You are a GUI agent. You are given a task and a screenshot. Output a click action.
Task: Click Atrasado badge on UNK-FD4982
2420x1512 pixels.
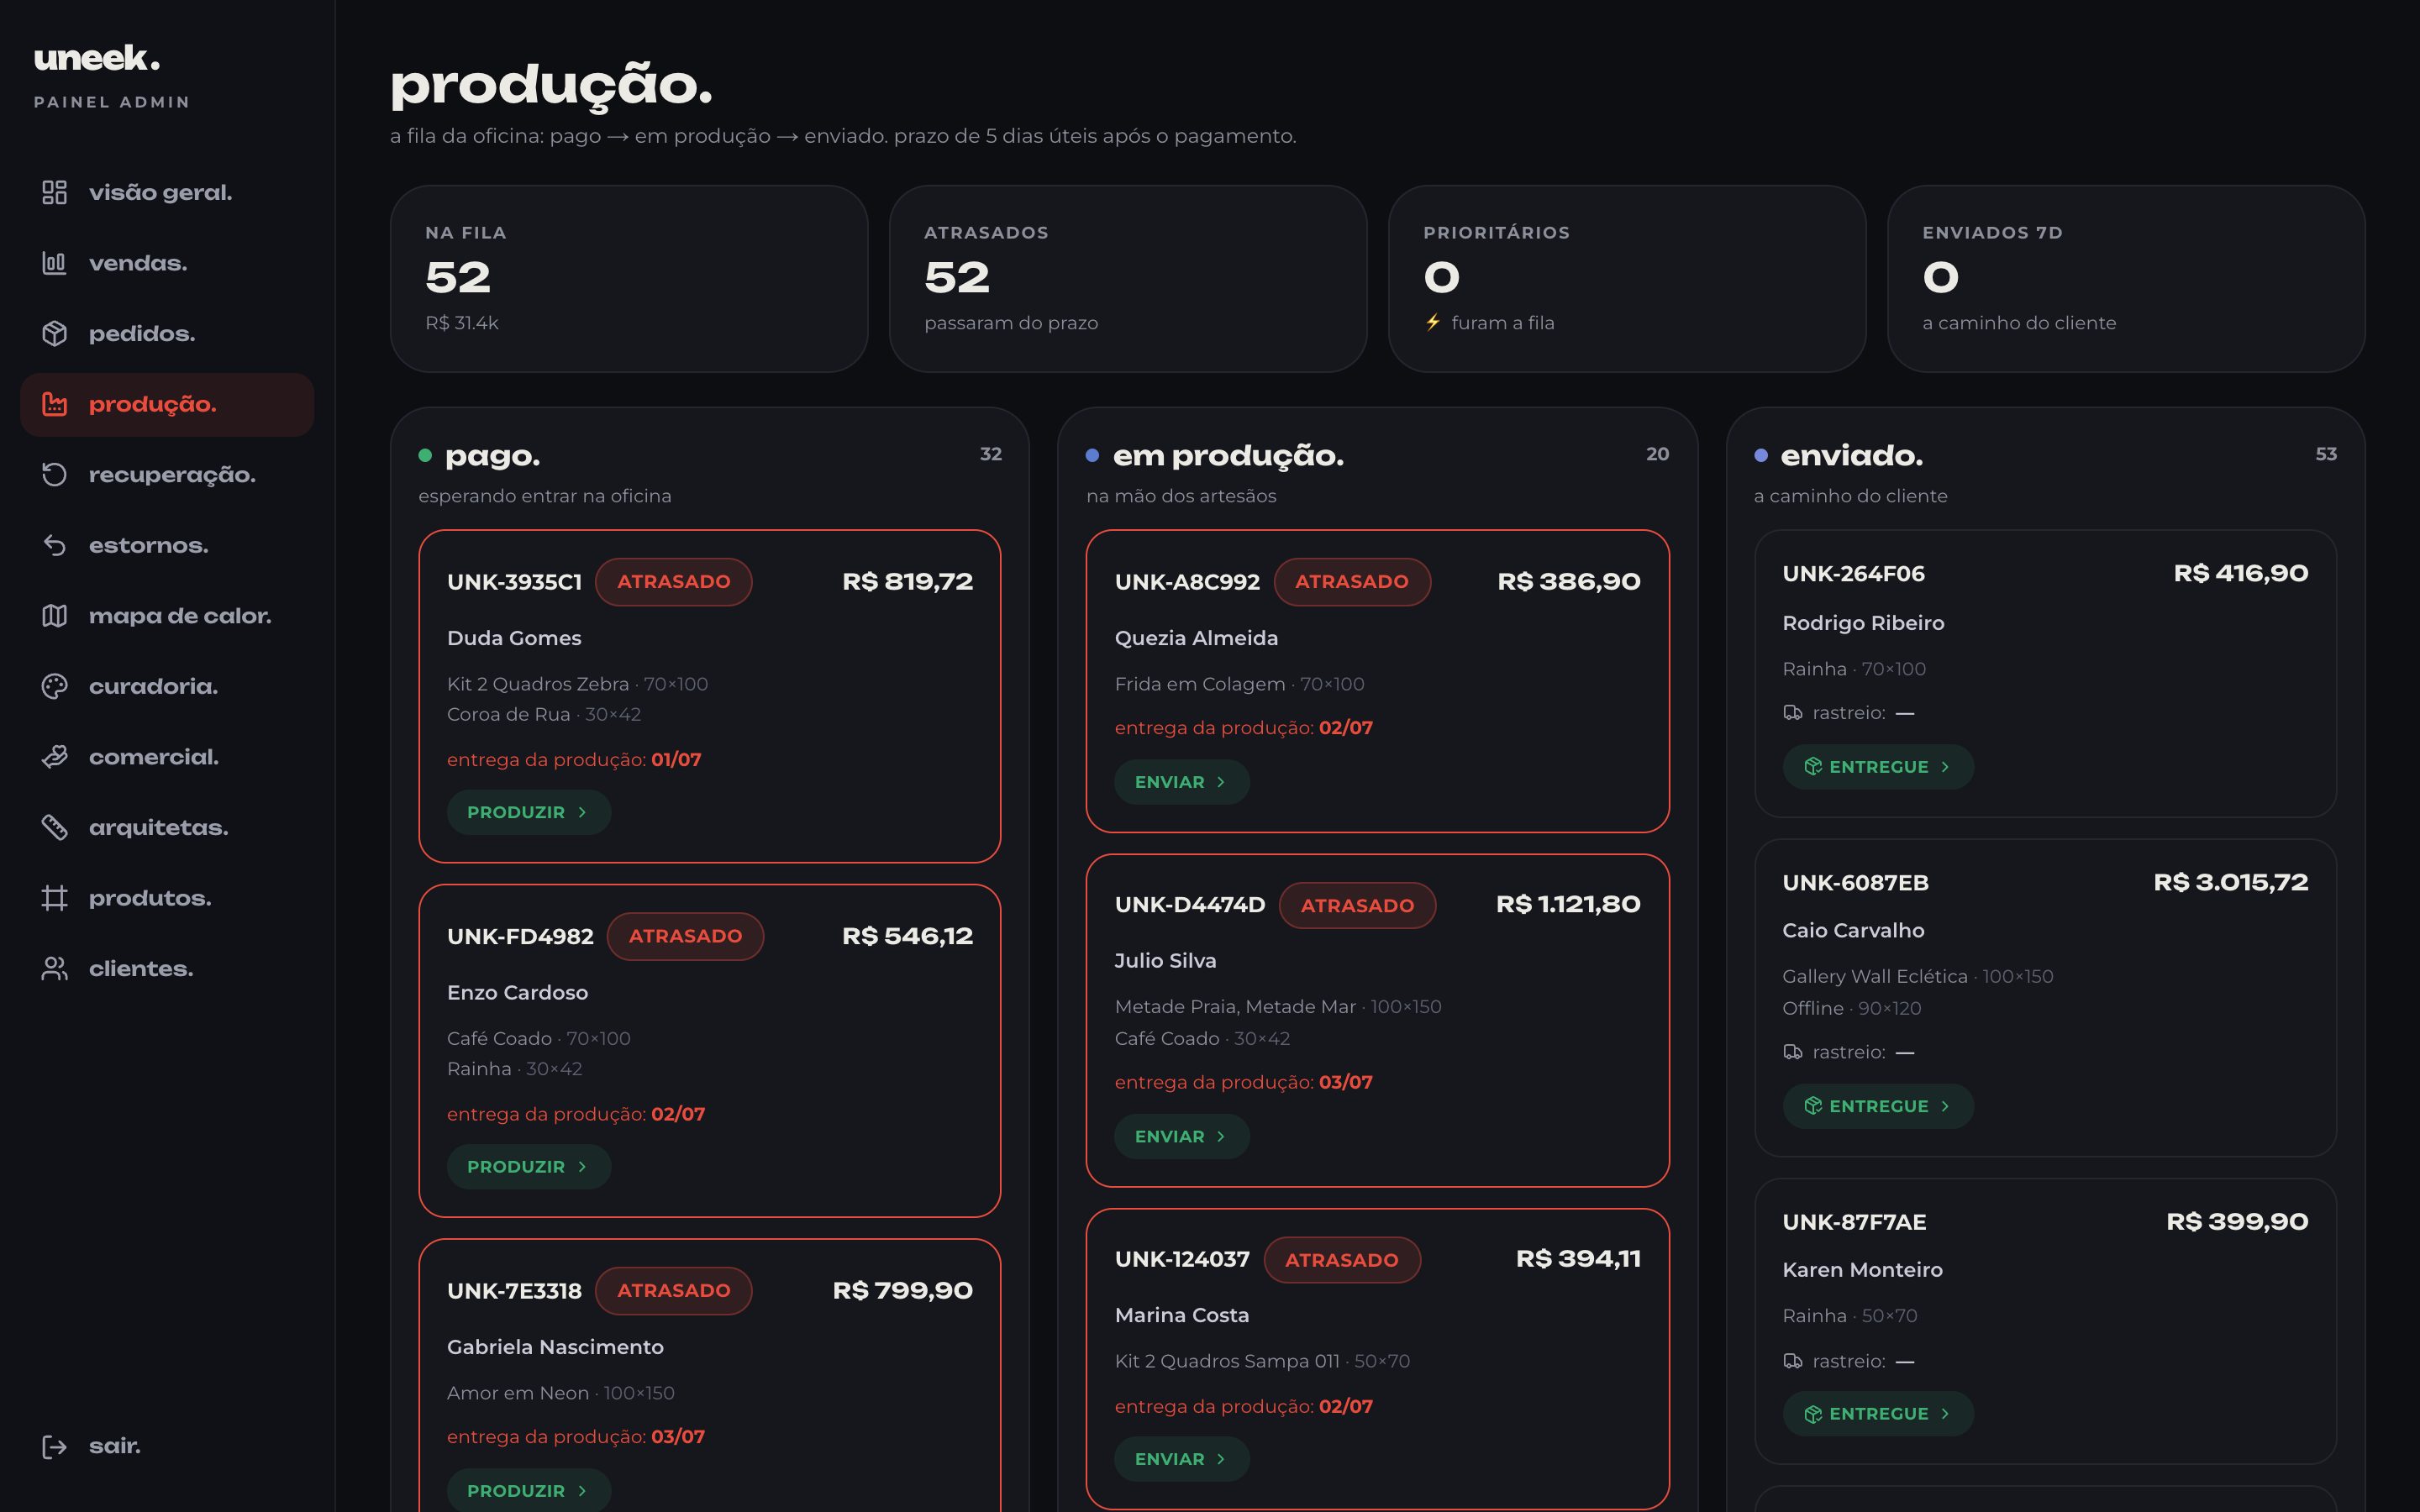(x=685, y=936)
